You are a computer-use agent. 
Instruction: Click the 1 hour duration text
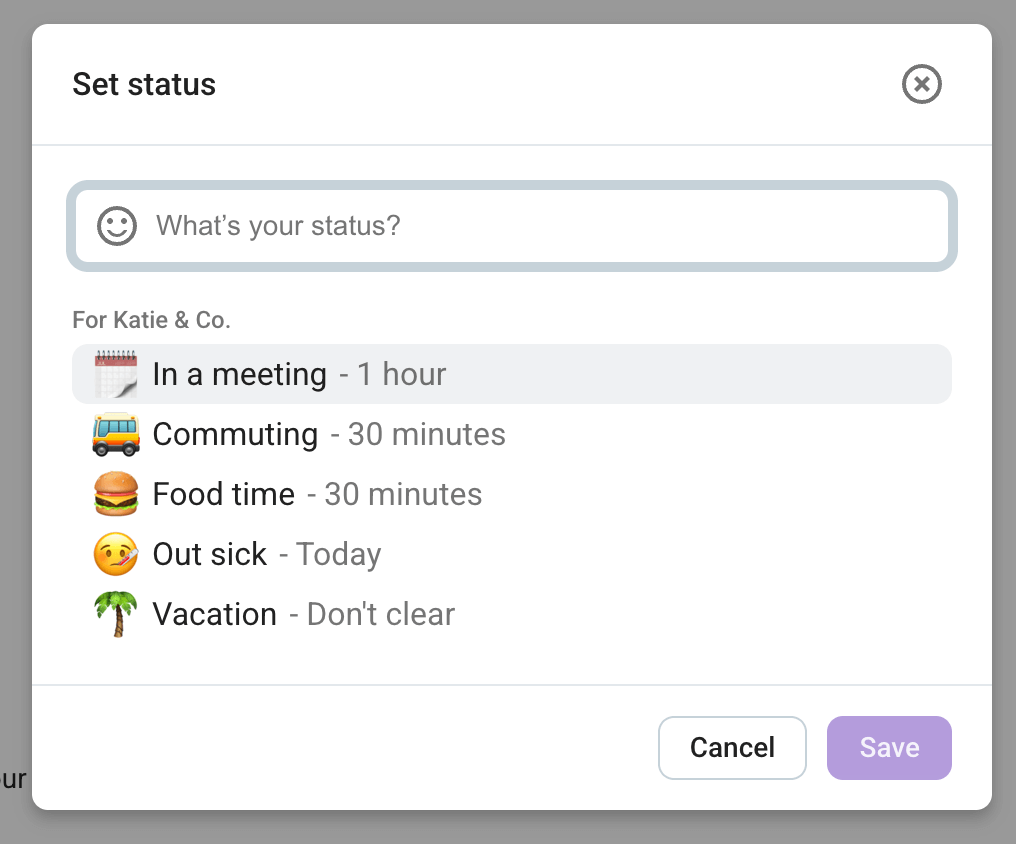click(x=401, y=374)
